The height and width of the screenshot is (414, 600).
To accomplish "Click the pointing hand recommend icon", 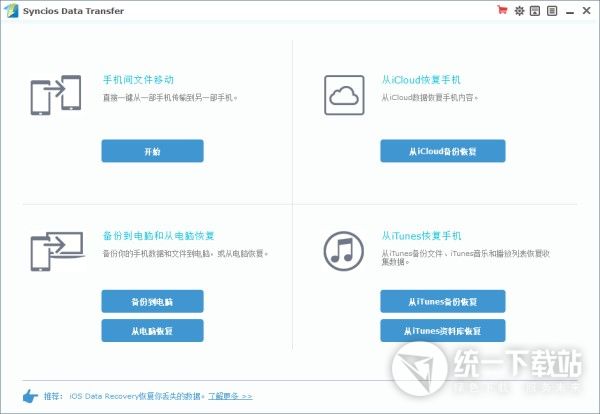I will pyautogui.click(x=30, y=396).
